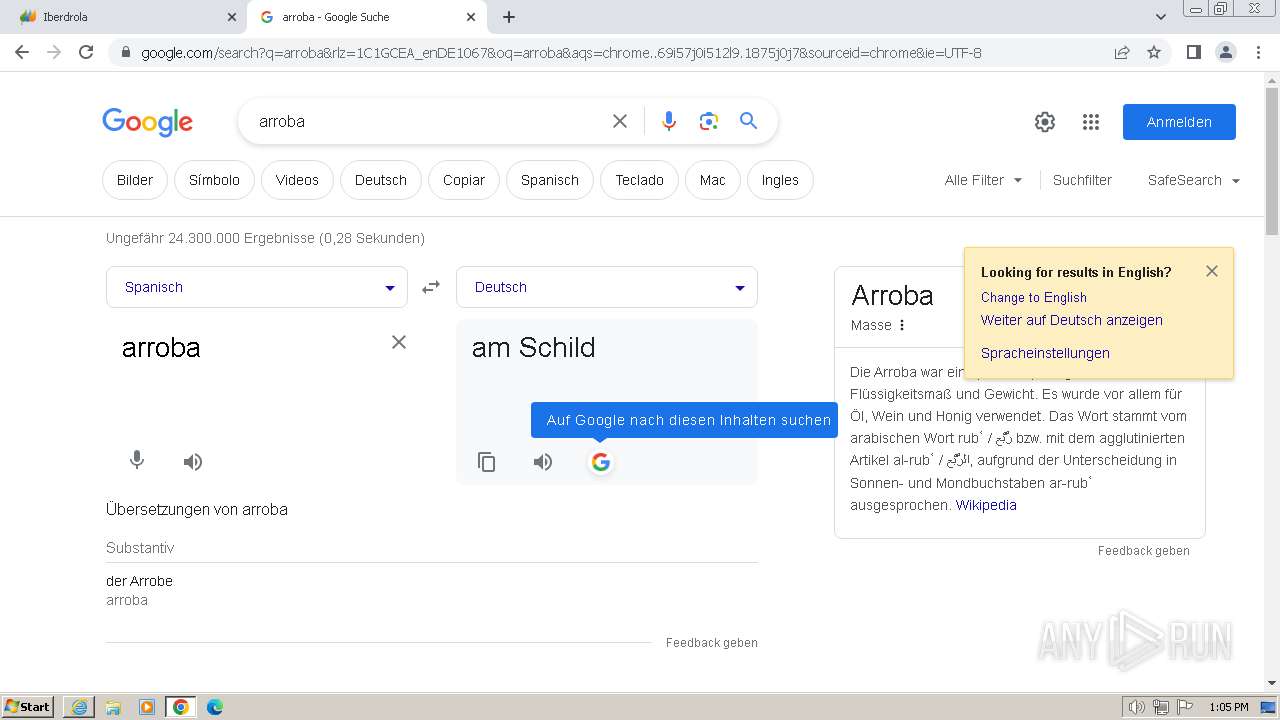Start voice search with the microphone icon
The width and height of the screenshot is (1280, 720).
669,121
